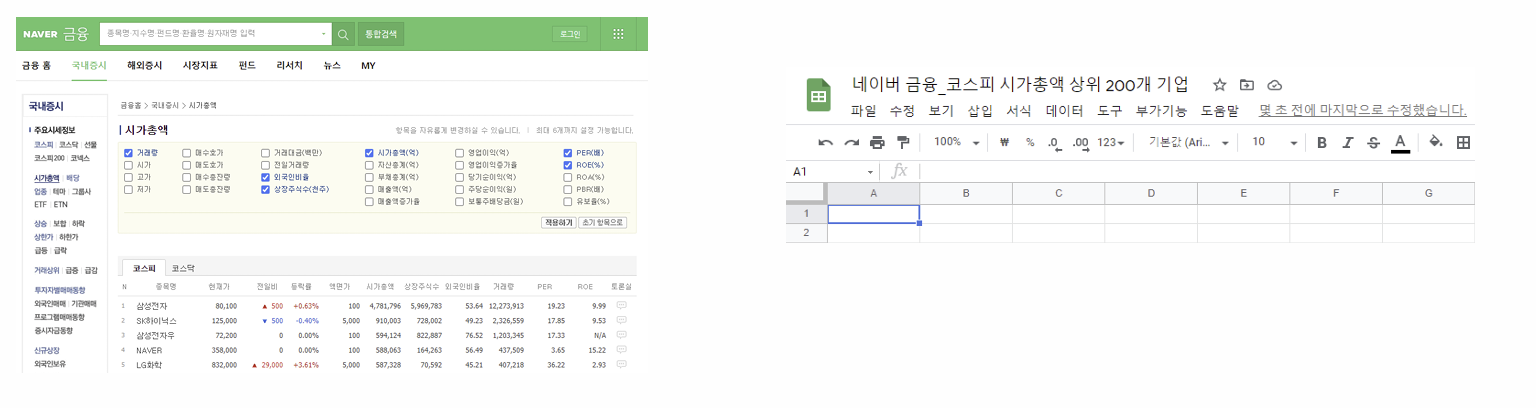Star the spreadsheet document
Screen dimensions: 1536x408
pyautogui.click(x=1219, y=85)
